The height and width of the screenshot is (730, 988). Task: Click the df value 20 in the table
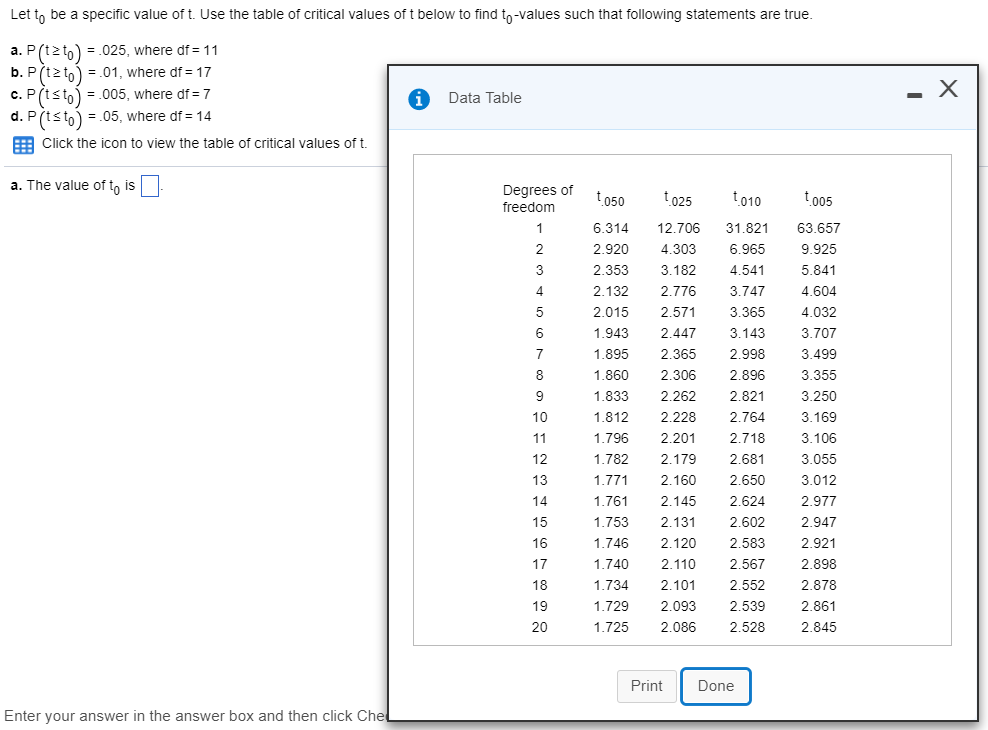pyautogui.click(x=539, y=627)
